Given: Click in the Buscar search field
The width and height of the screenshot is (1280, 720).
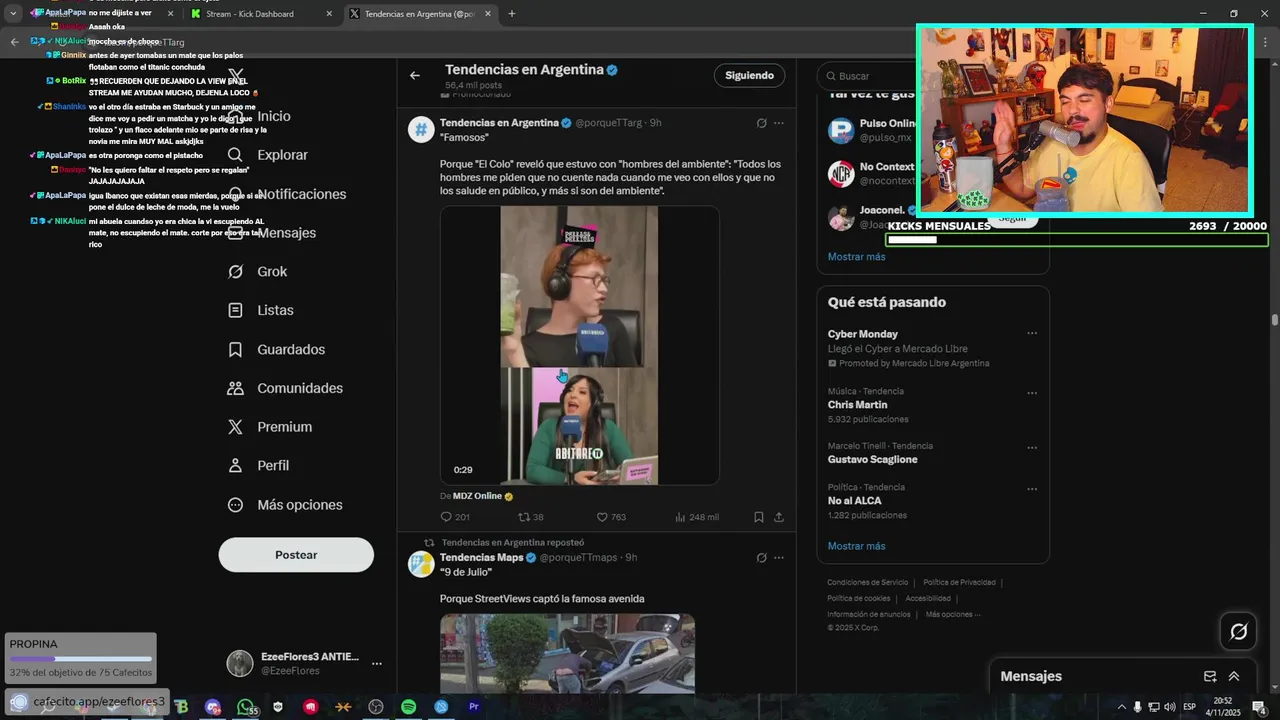Looking at the screenshot, I should point(865,76).
